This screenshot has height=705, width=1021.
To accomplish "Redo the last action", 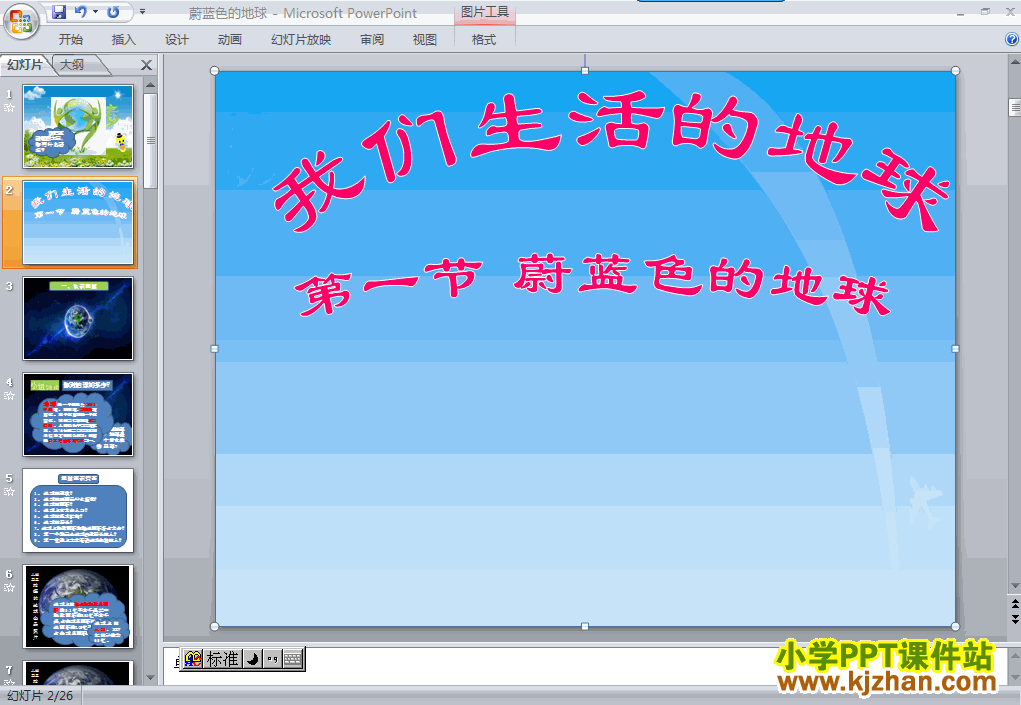I will click(113, 12).
